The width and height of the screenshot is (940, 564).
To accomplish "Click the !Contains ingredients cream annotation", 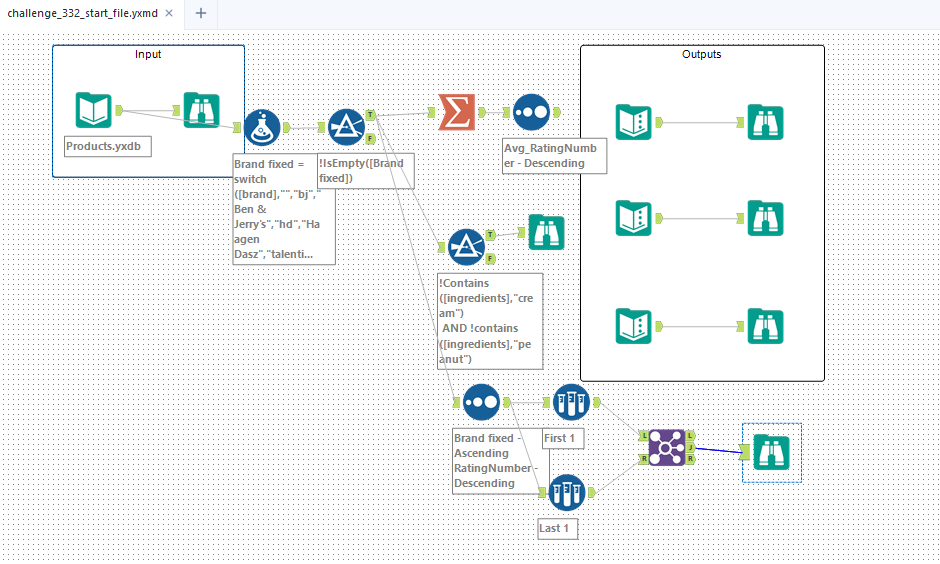I will (x=490, y=321).
